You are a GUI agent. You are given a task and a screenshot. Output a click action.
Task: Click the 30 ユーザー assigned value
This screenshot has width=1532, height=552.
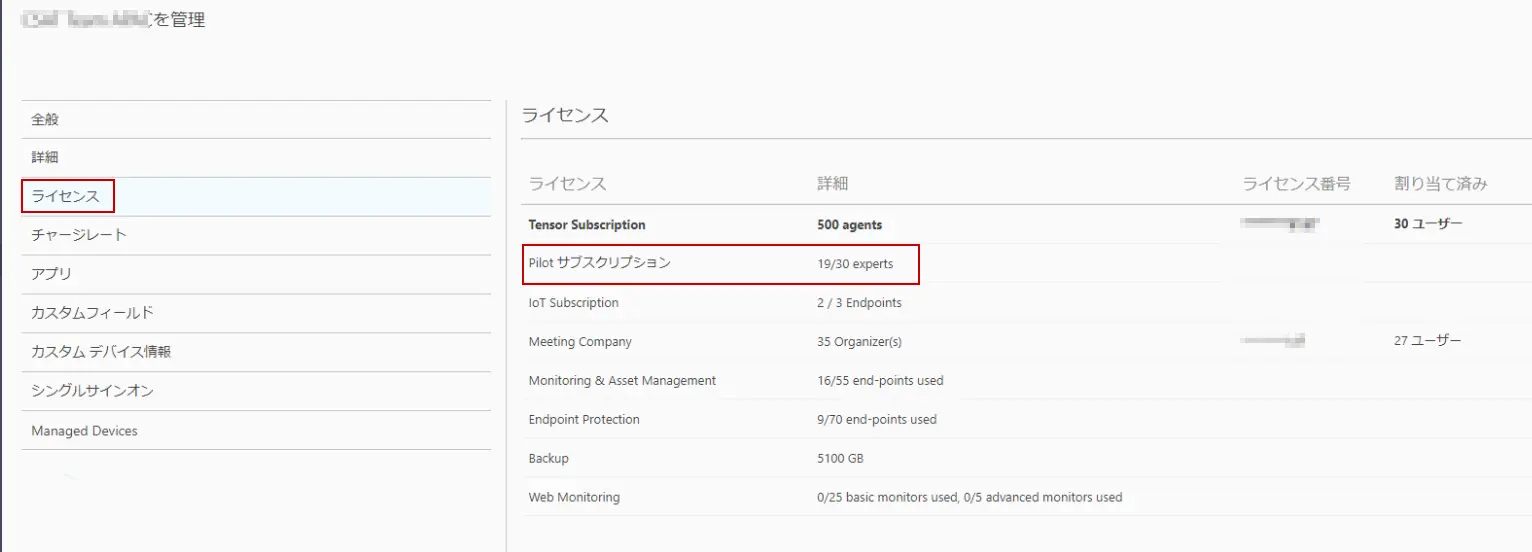[1428, 224]
